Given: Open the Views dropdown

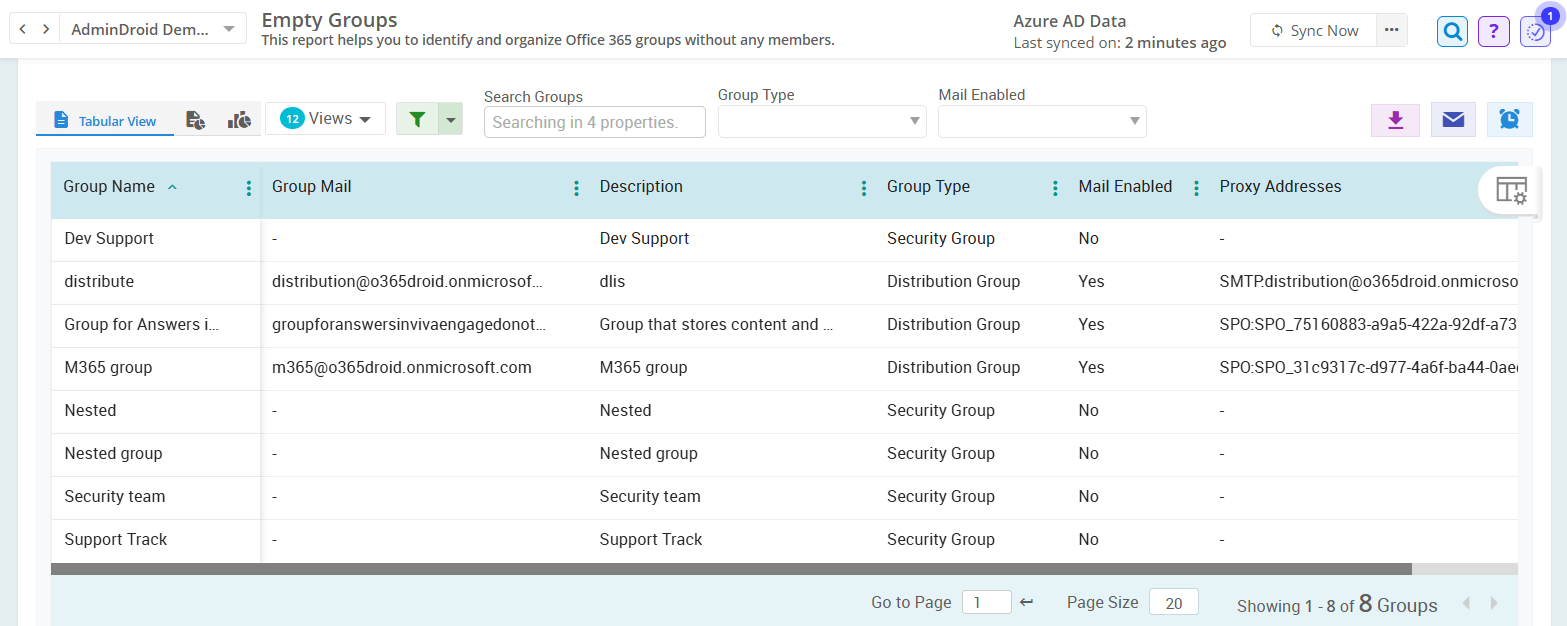Looking at the screenshot, I should click(325, 119).
